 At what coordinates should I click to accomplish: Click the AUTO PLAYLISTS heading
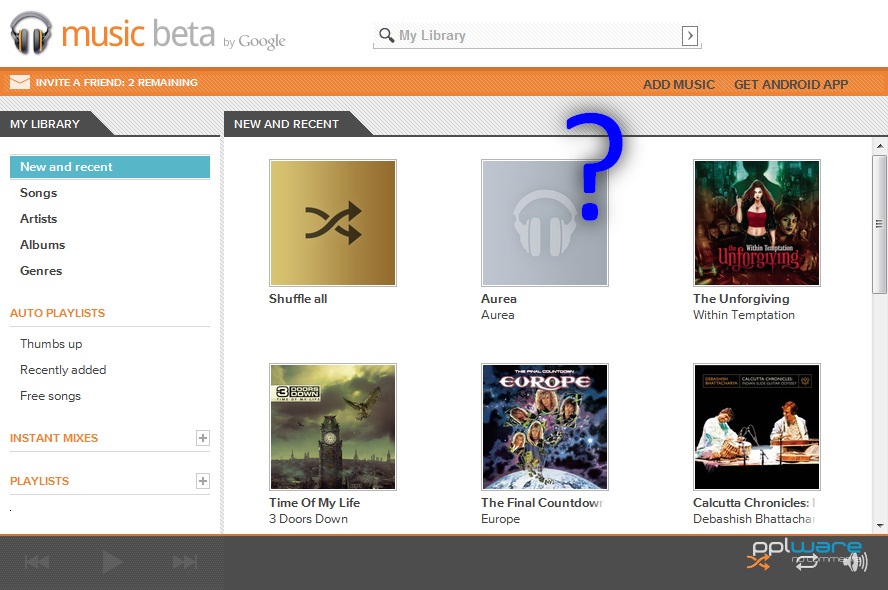click(57, 313)
